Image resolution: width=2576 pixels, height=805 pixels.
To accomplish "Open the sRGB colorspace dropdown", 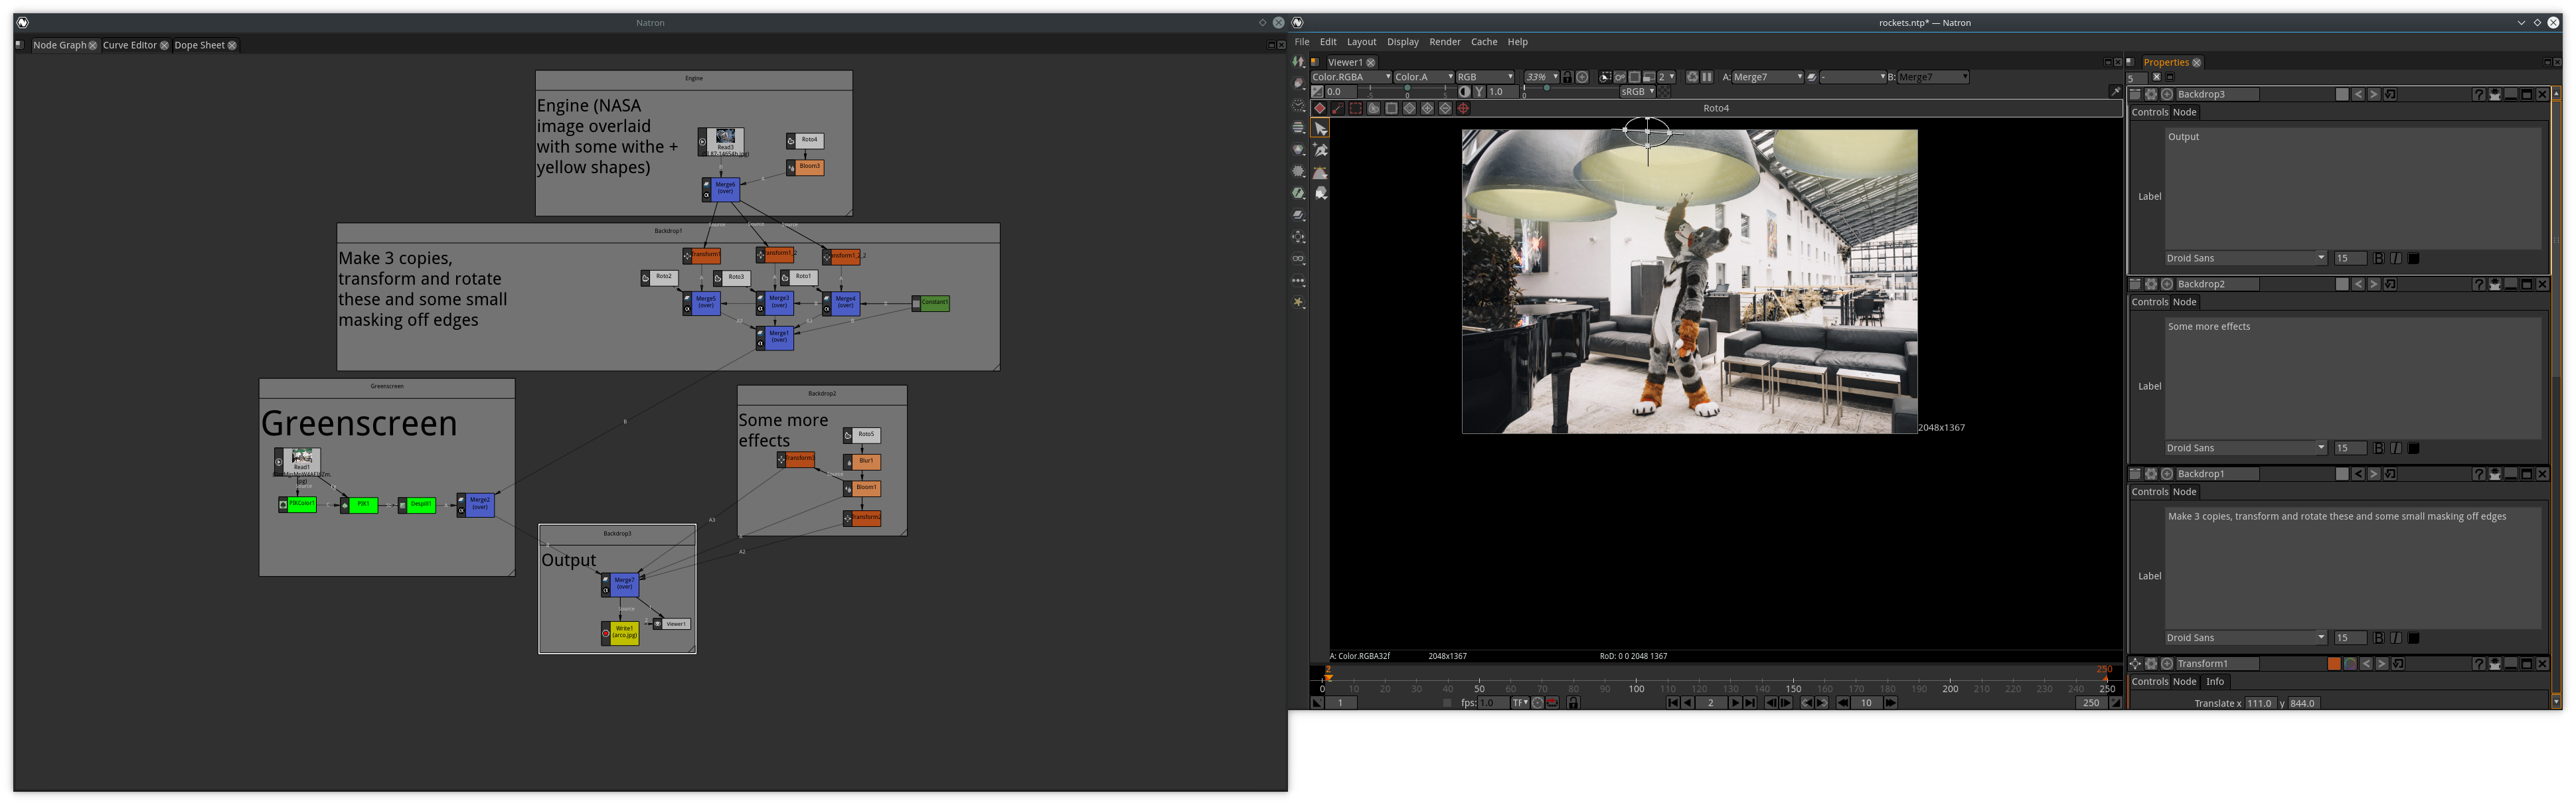I will click(1638, 92).
